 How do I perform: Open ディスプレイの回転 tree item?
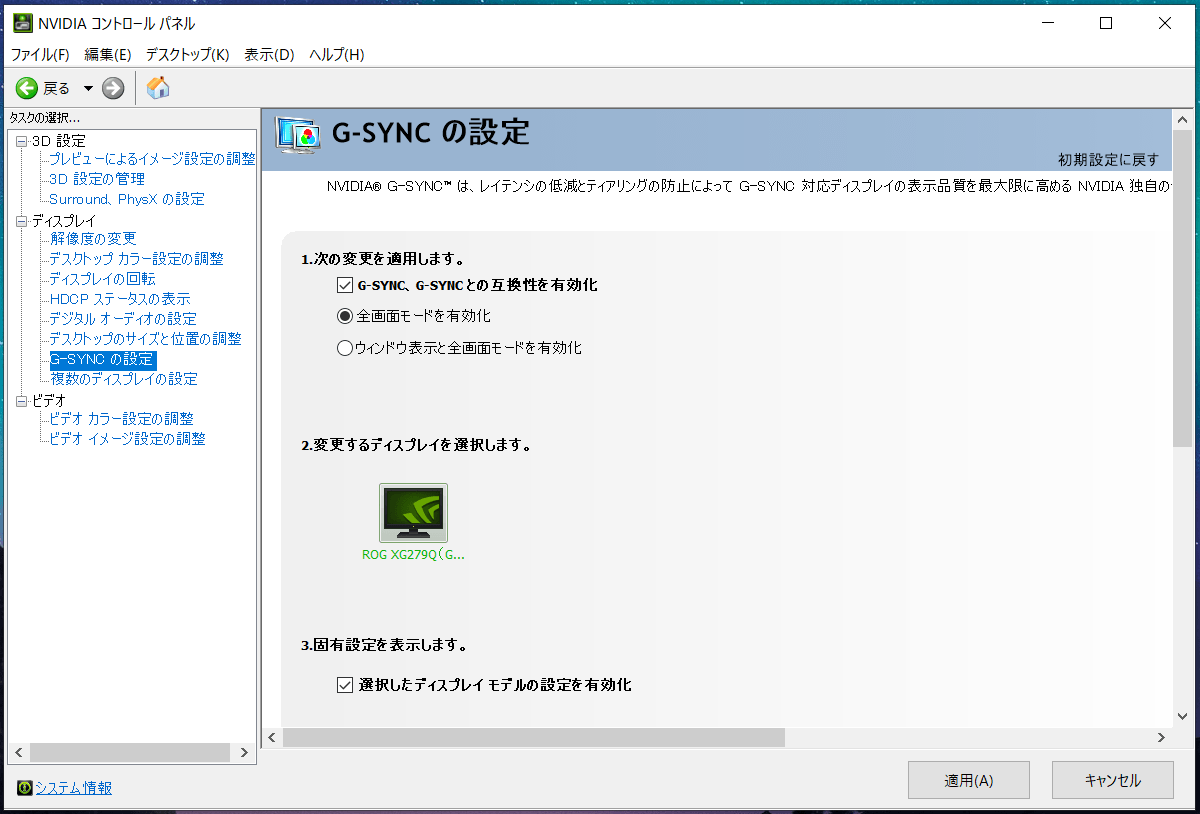[102, 279]
